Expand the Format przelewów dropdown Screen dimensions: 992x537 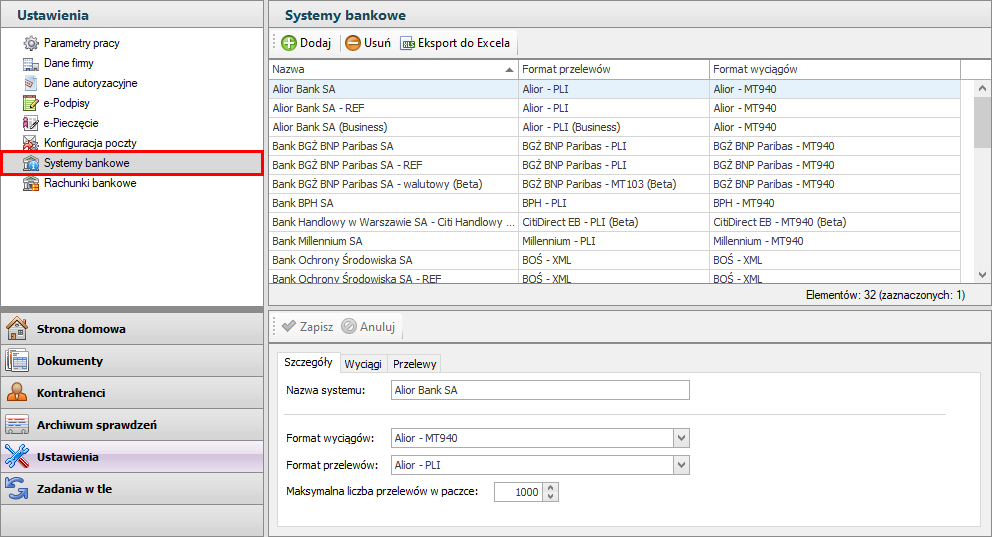pos(681,465)
